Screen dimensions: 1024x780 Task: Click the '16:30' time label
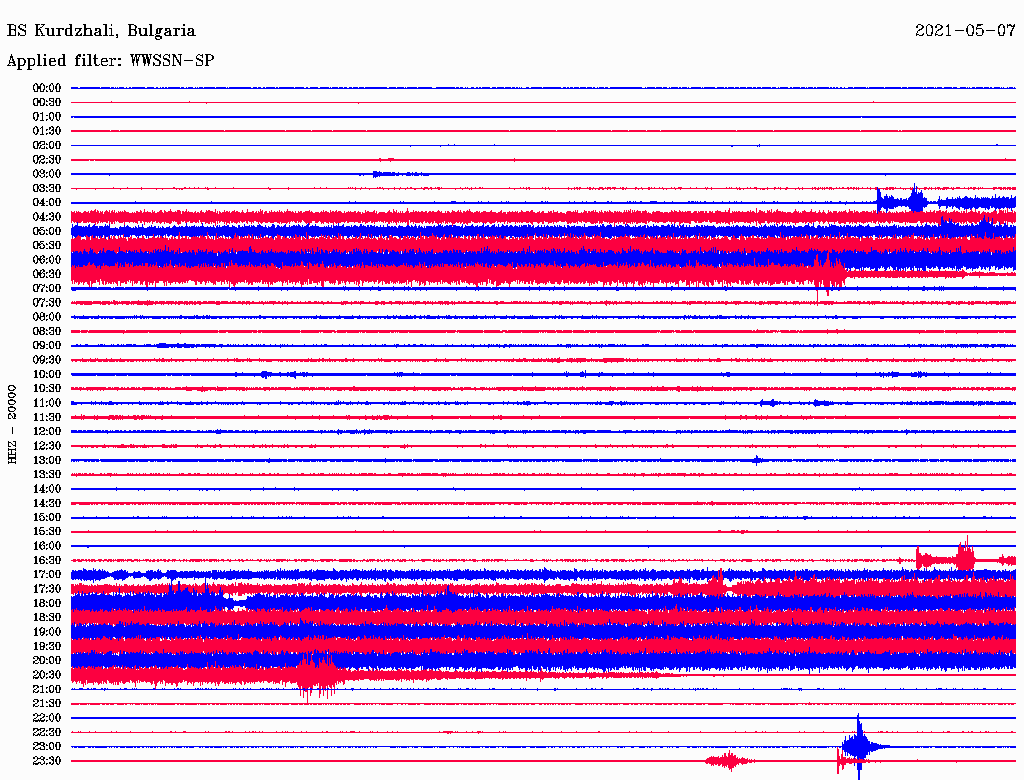pyautogui.click(x=47, y=561)
